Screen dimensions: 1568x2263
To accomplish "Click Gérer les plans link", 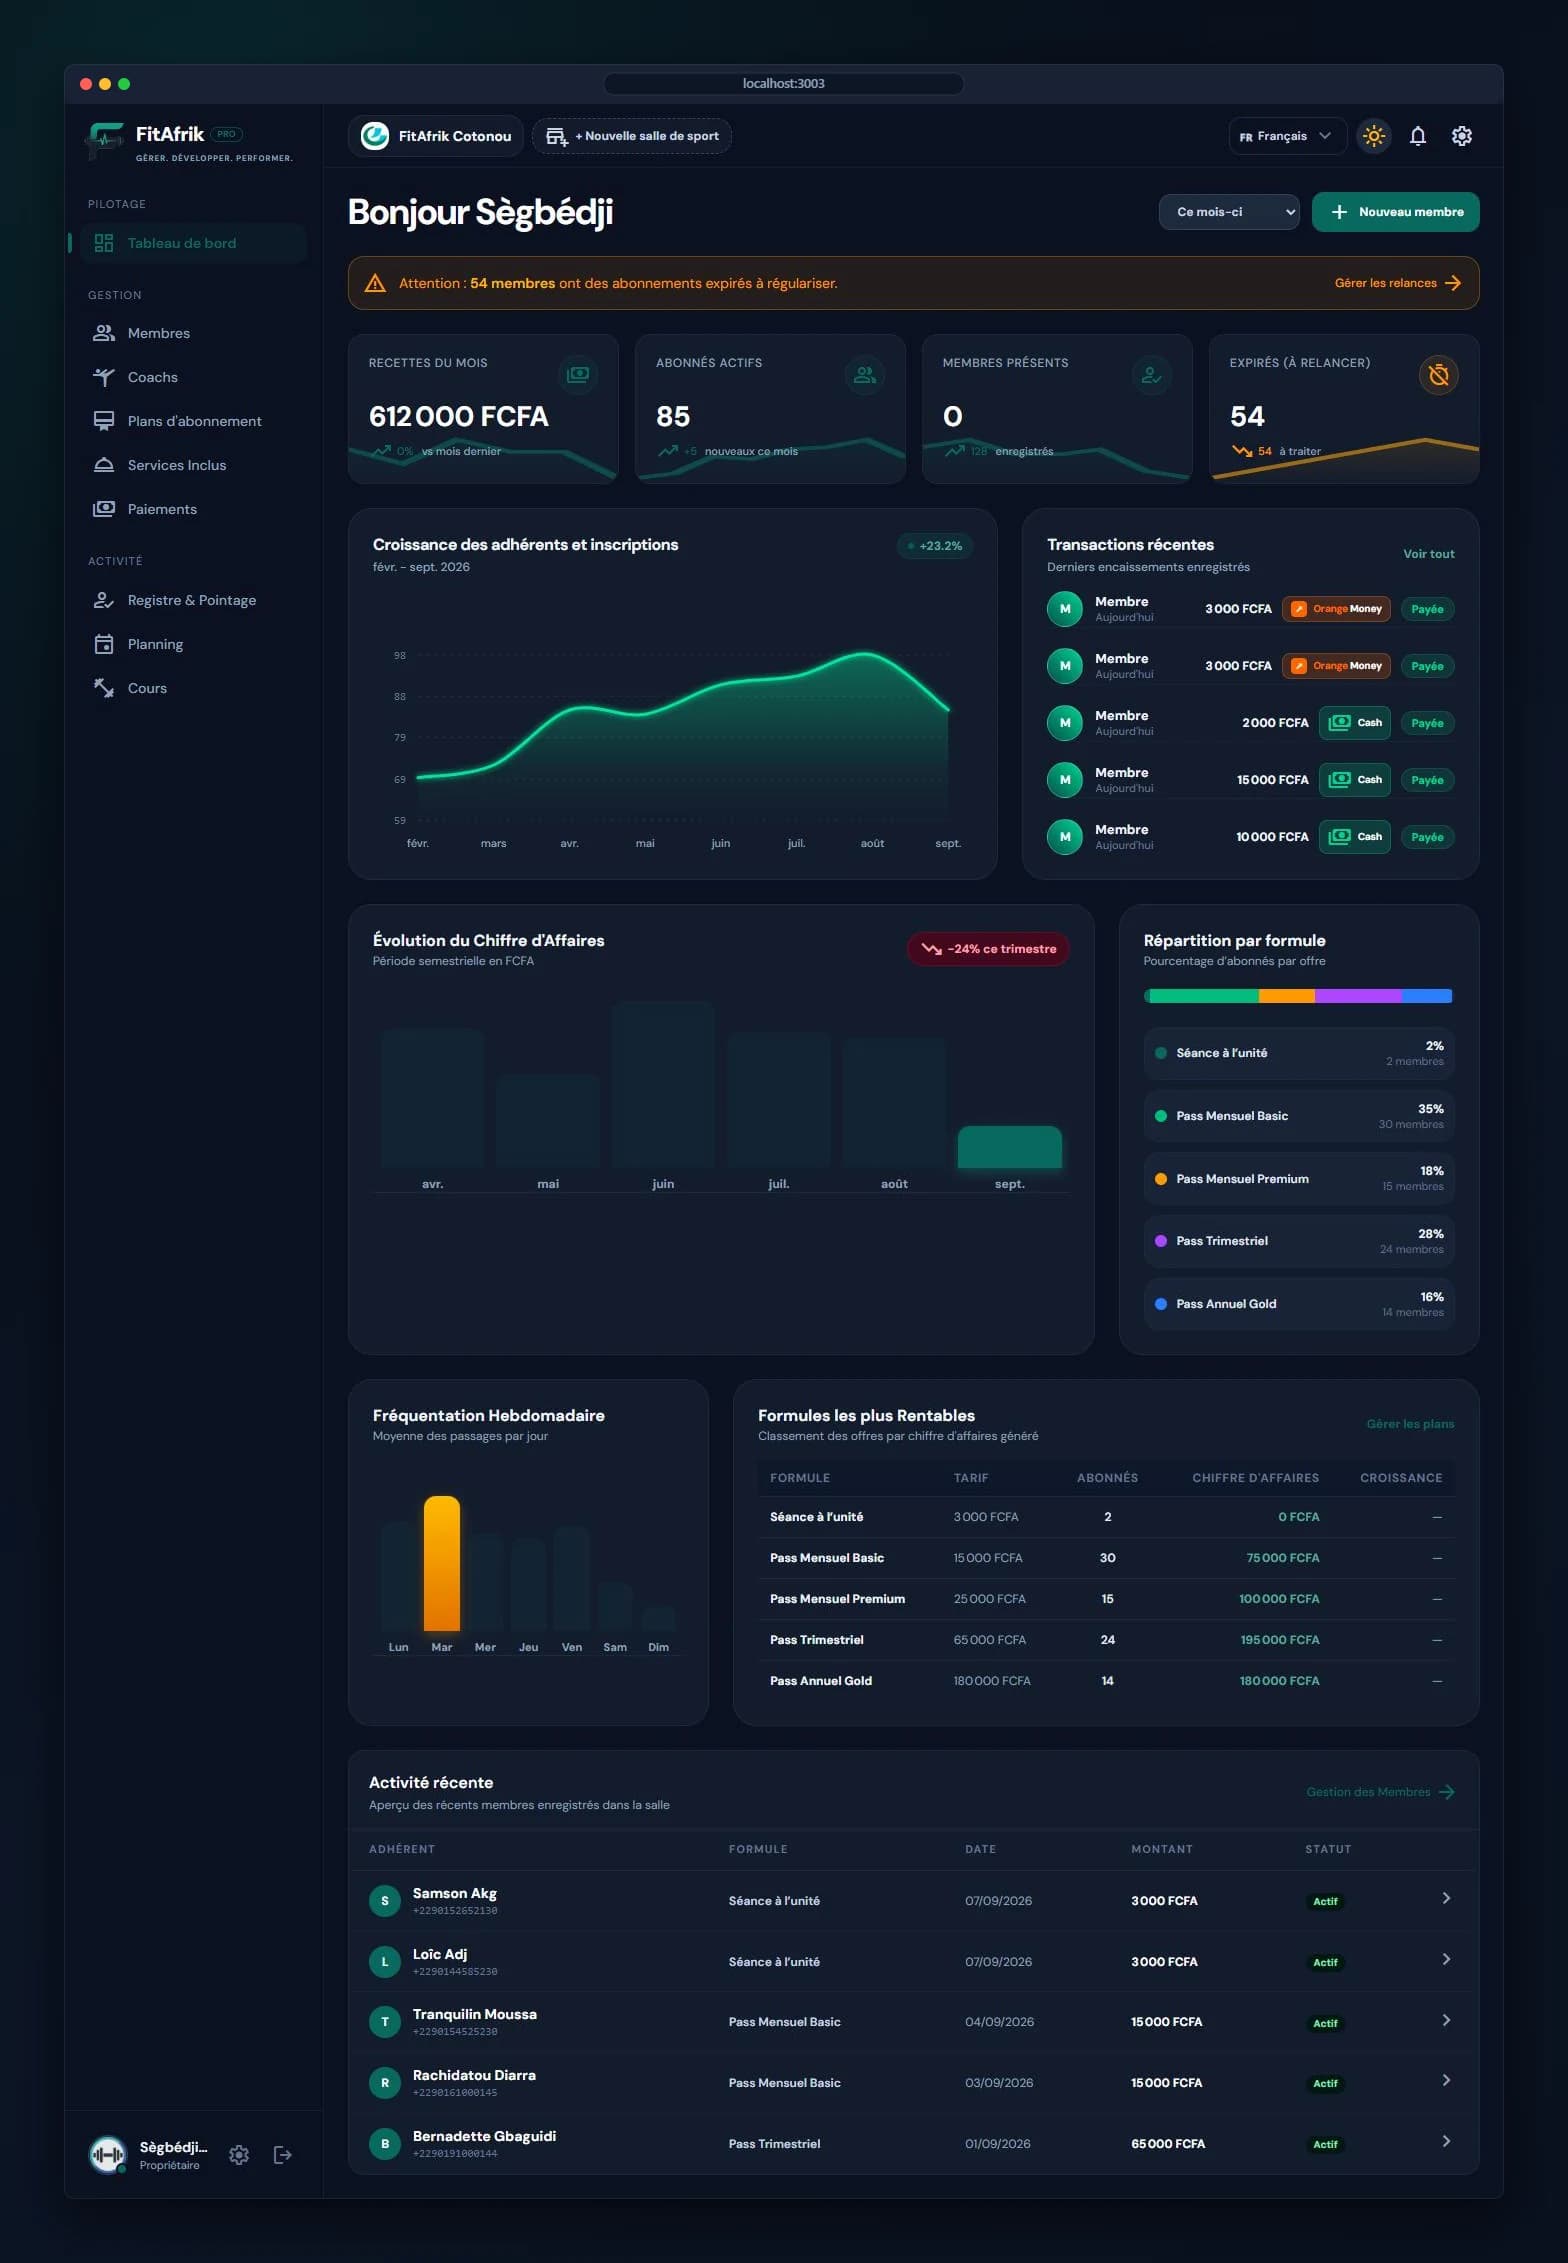I will pos(1410,1424).
